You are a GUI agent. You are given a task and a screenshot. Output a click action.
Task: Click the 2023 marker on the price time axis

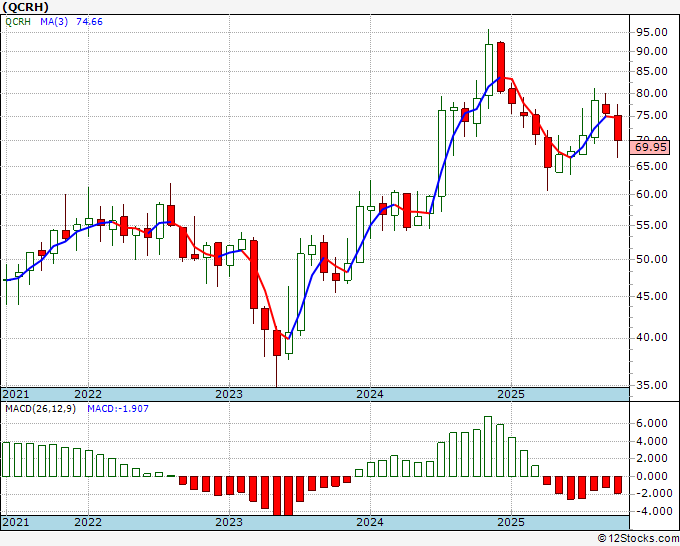click(x=229, y=394)
